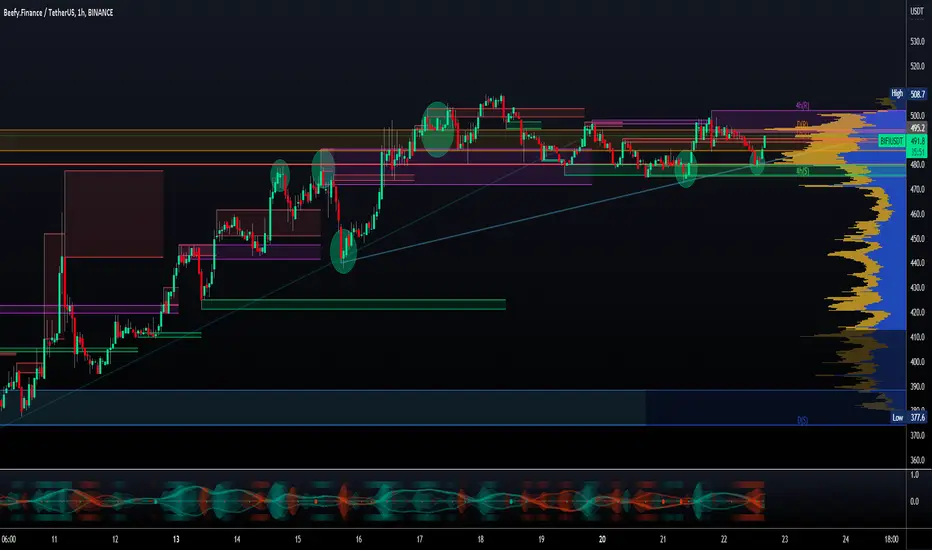Click the 0.0 value on oscillator scale
932x550 pixels.
pos(915,501)
